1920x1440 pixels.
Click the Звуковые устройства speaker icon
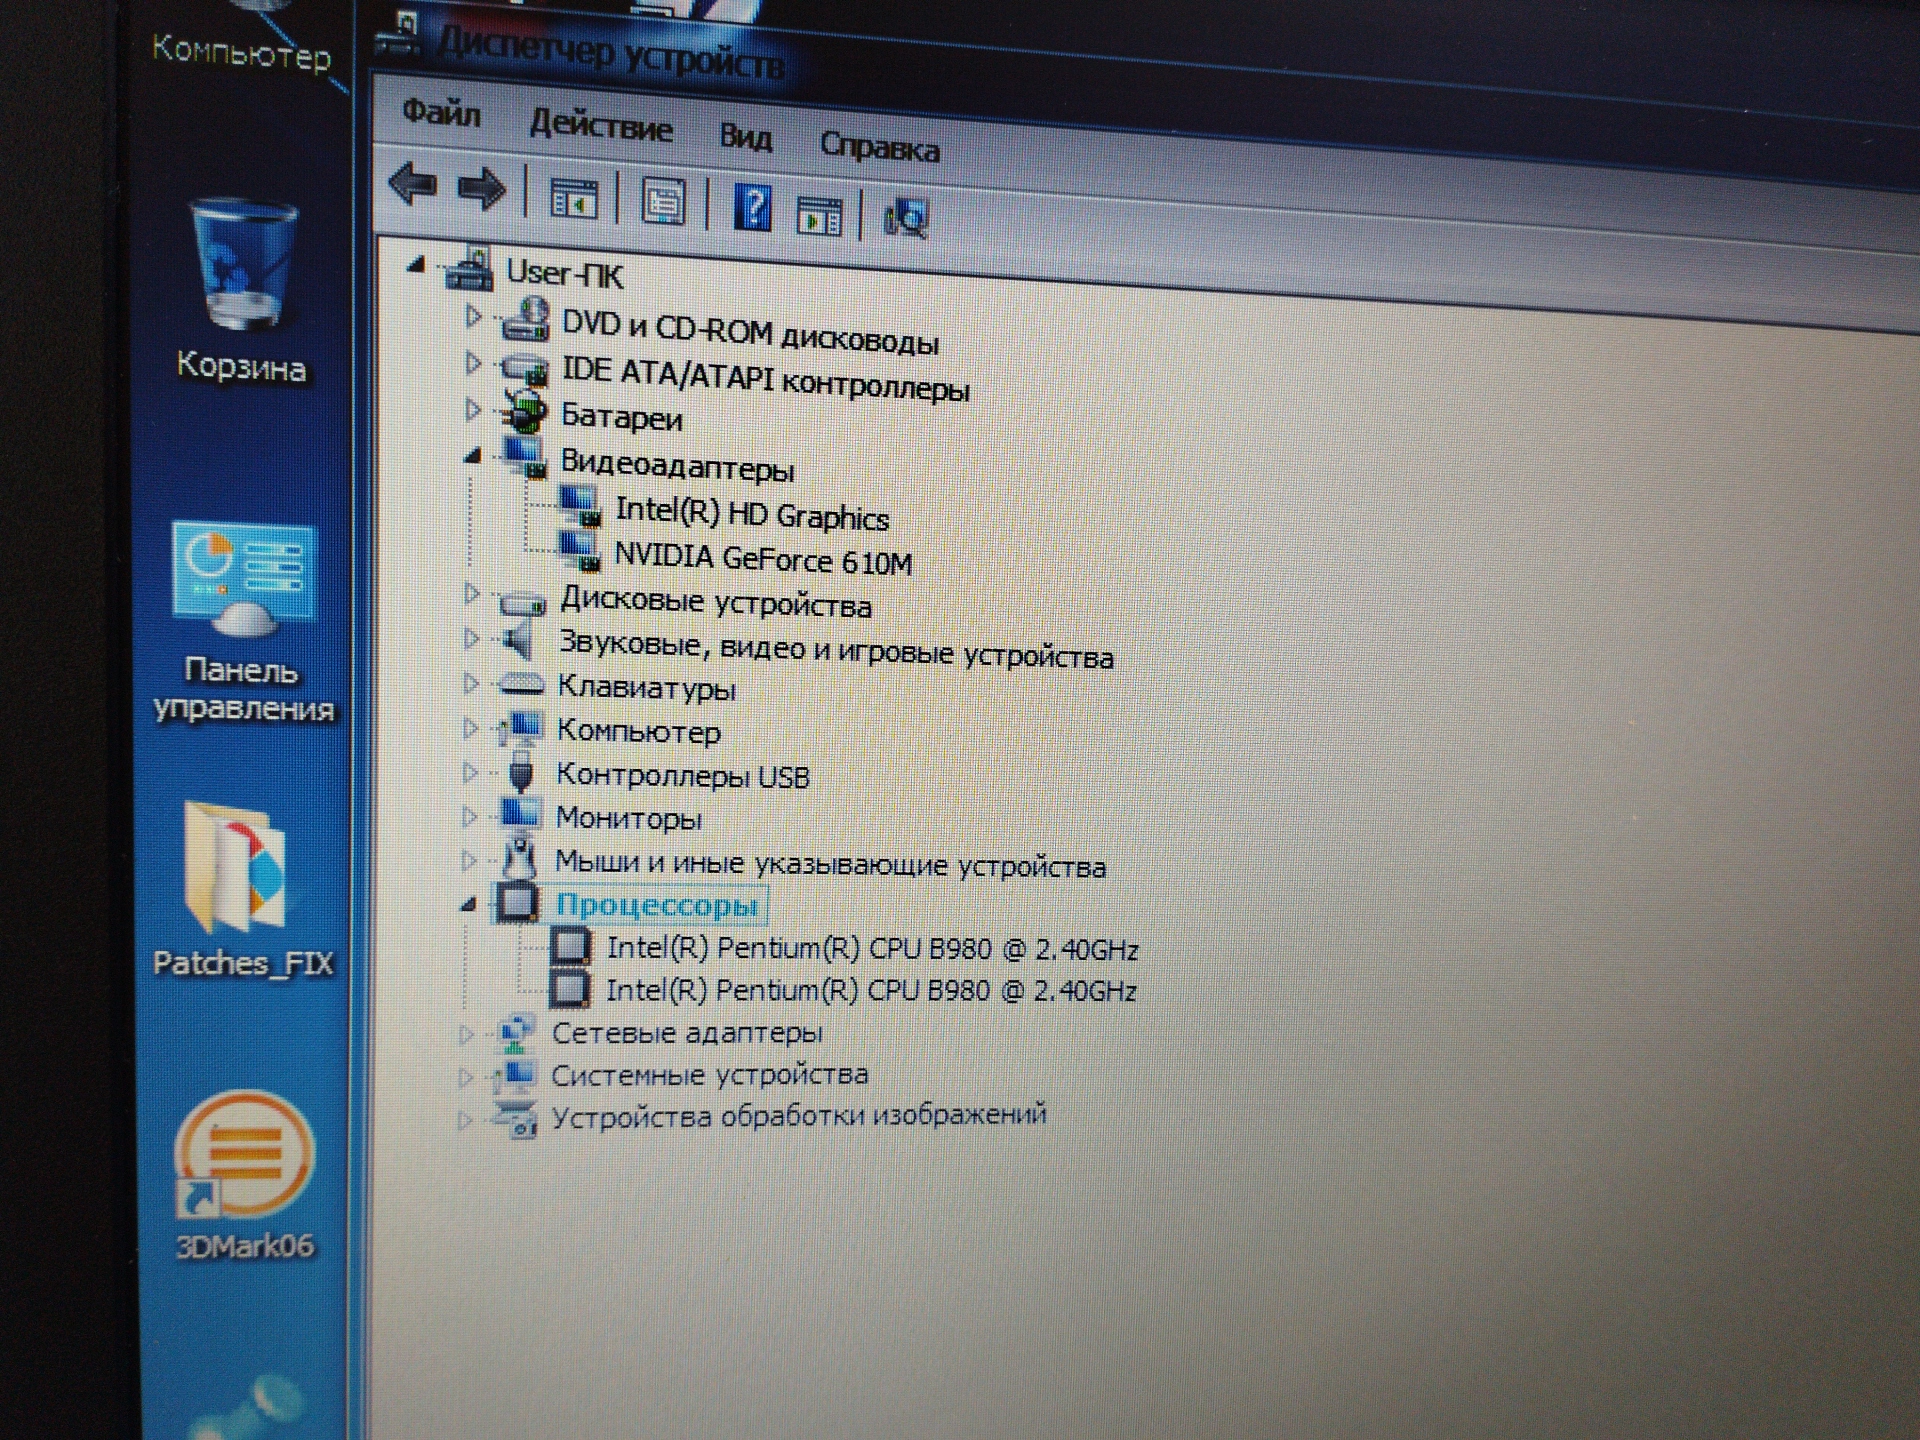coord(517,640)
